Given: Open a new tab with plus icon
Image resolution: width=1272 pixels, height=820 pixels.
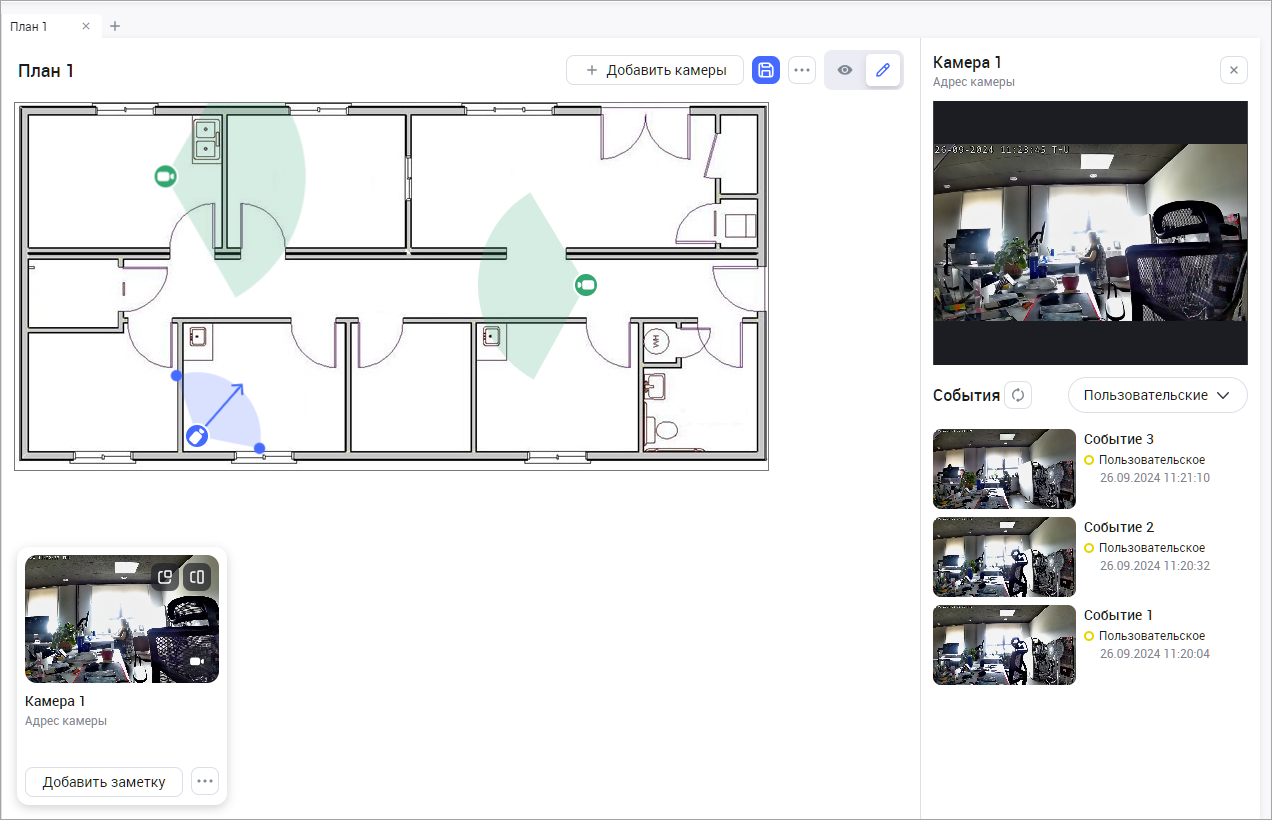Looking at the screenshot, I should [115, 26].
